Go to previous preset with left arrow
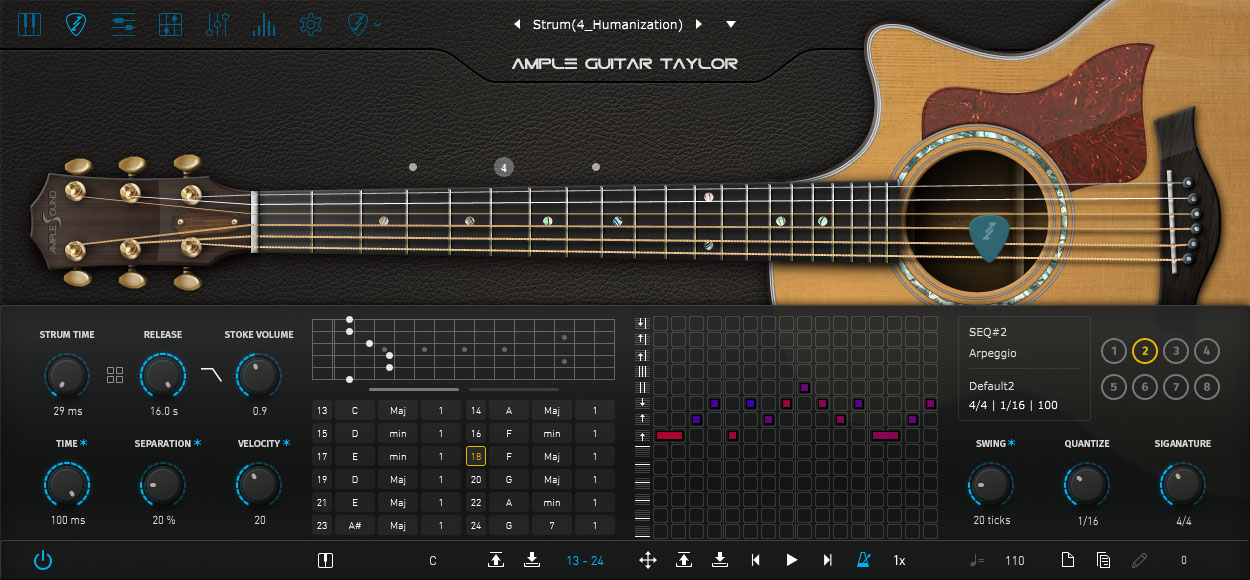Image resolution: width=1250 pixels, height=580 pixels. click(x=518, y=24)
